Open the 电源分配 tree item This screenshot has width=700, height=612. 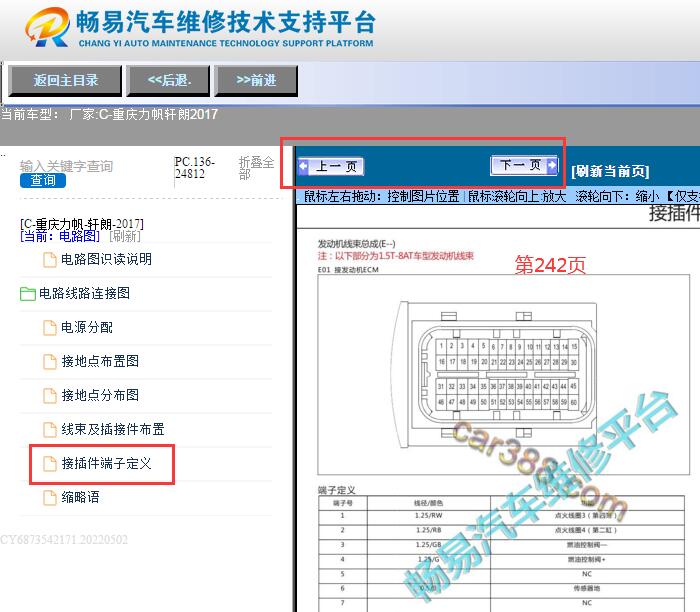point(87,327)
